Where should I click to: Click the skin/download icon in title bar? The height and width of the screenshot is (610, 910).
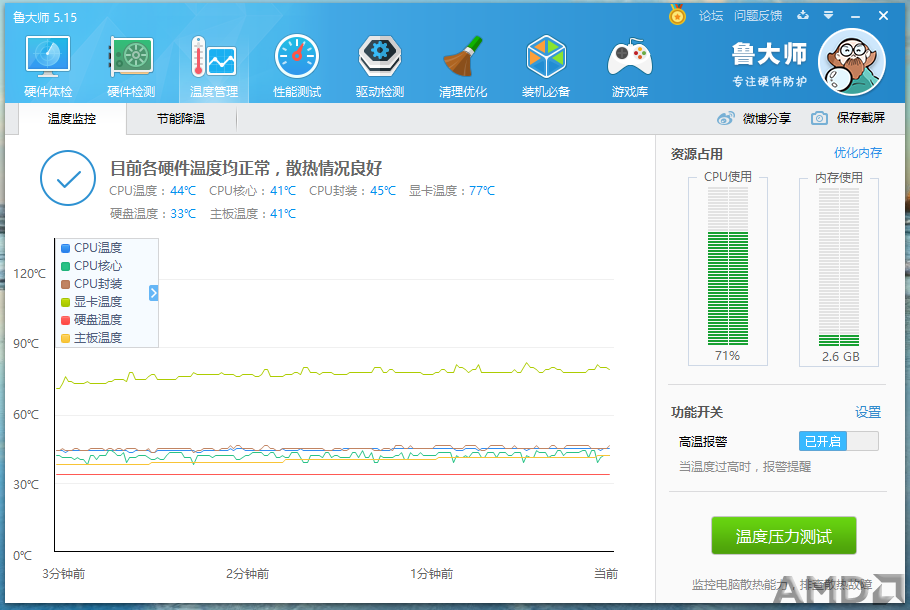click(803, 16)
